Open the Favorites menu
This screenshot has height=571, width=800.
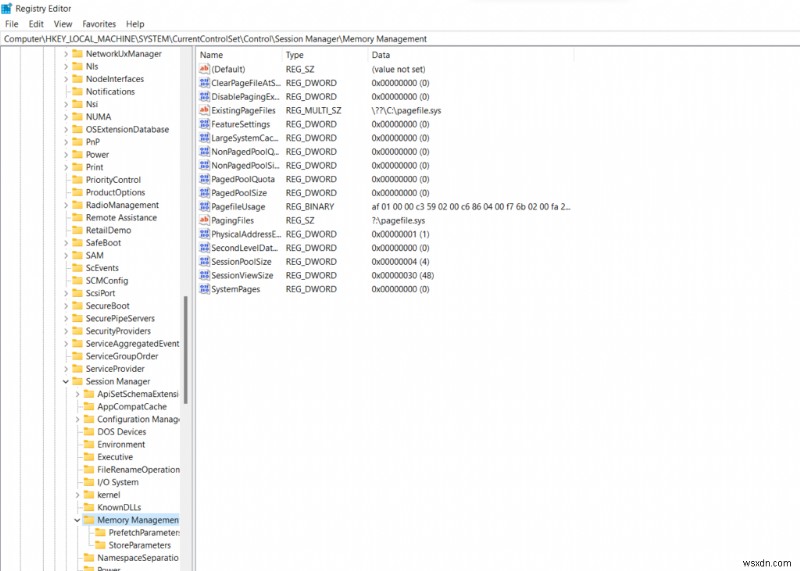pyautogui.click(x=99, y=24)
